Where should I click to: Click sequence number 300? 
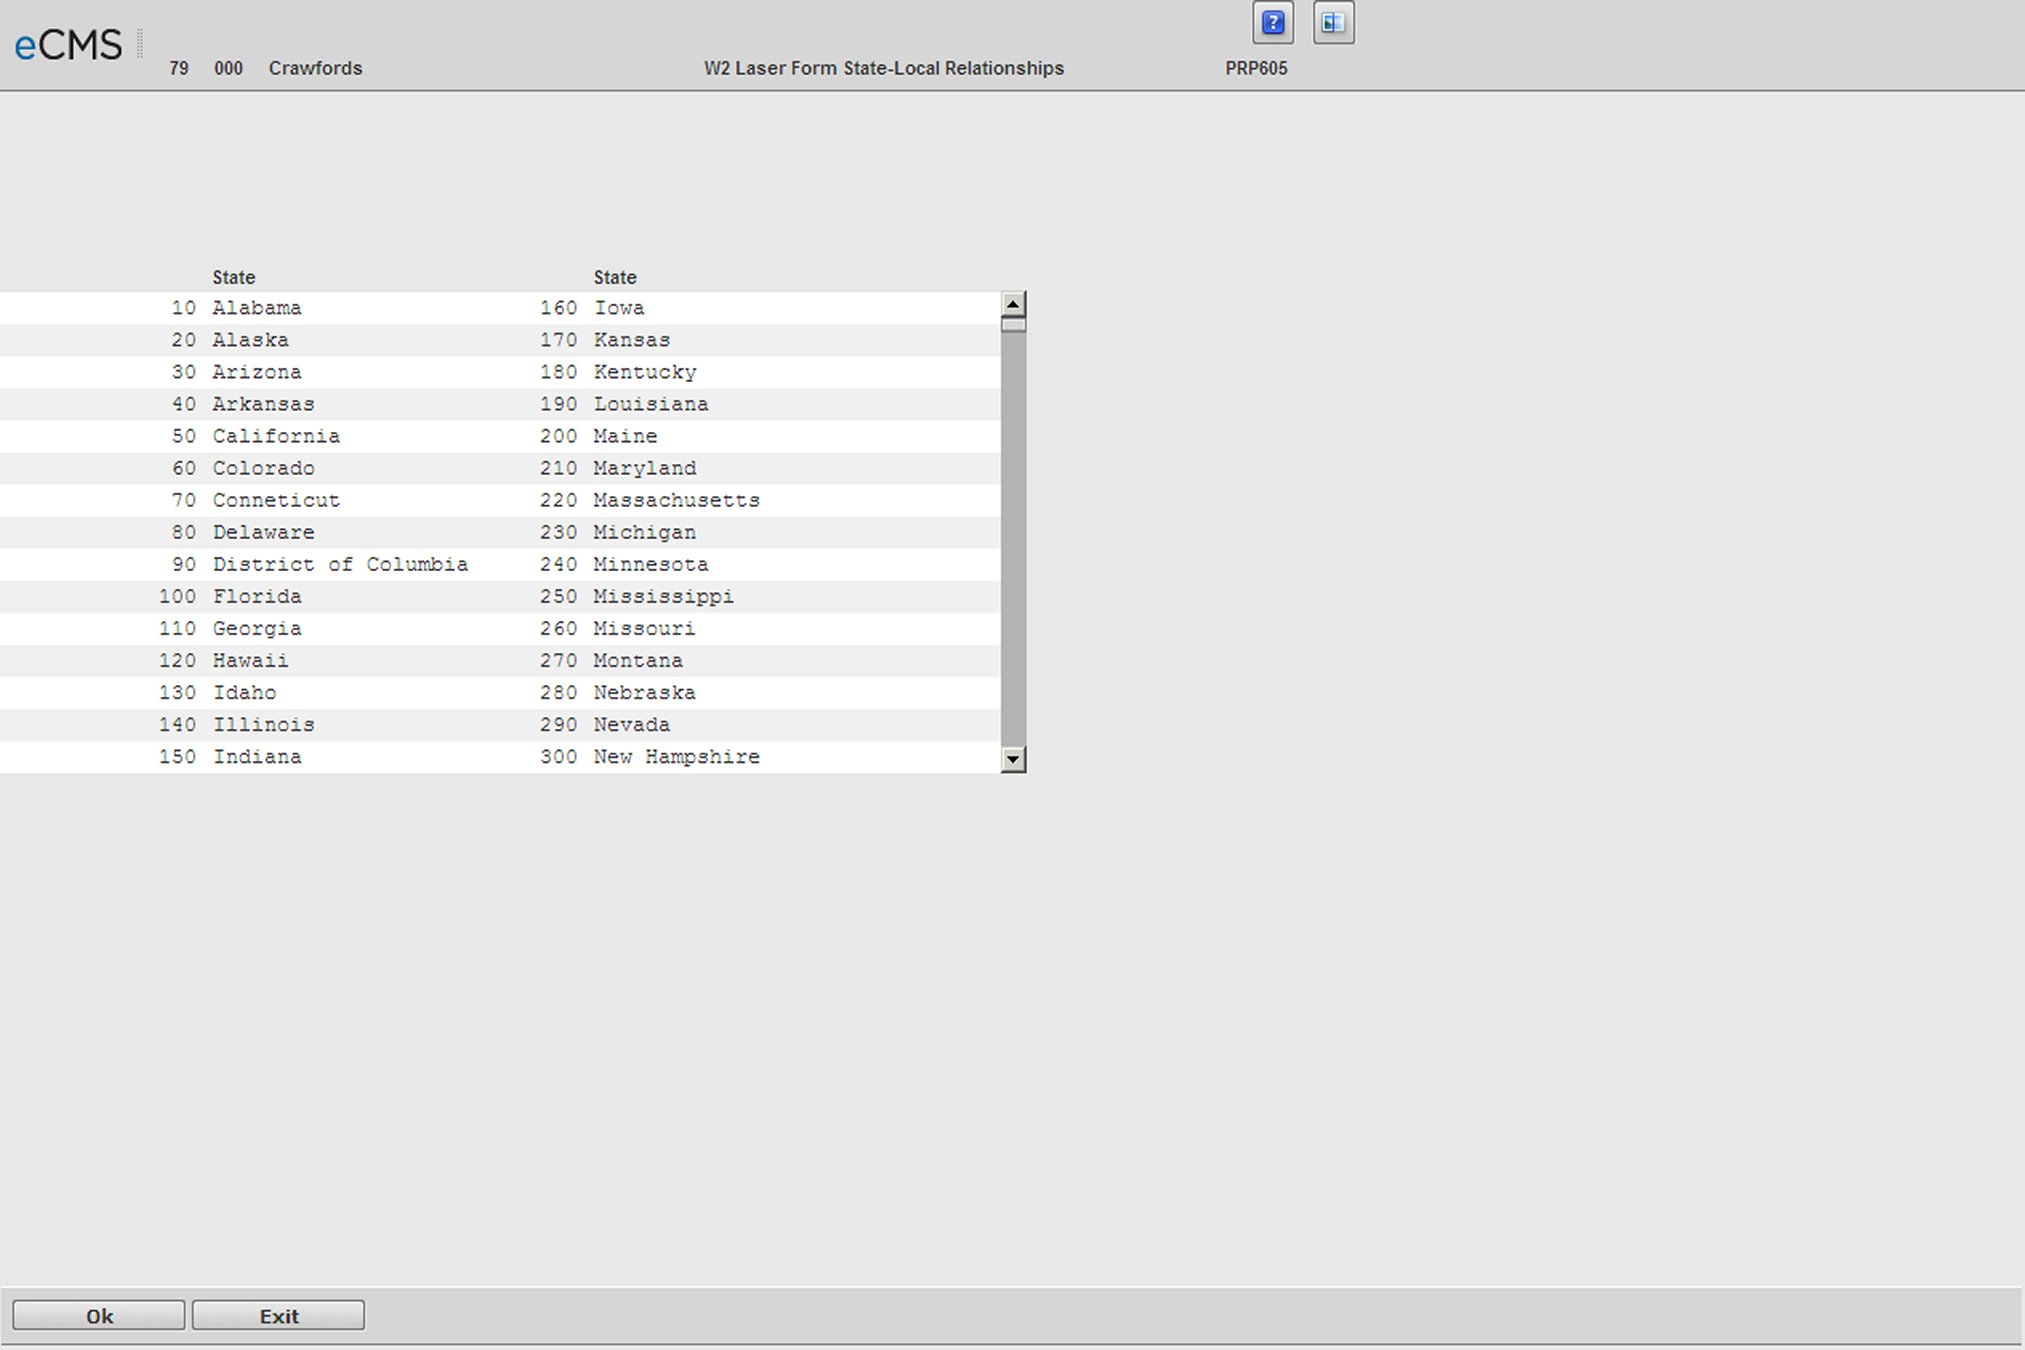click(559, 757)
